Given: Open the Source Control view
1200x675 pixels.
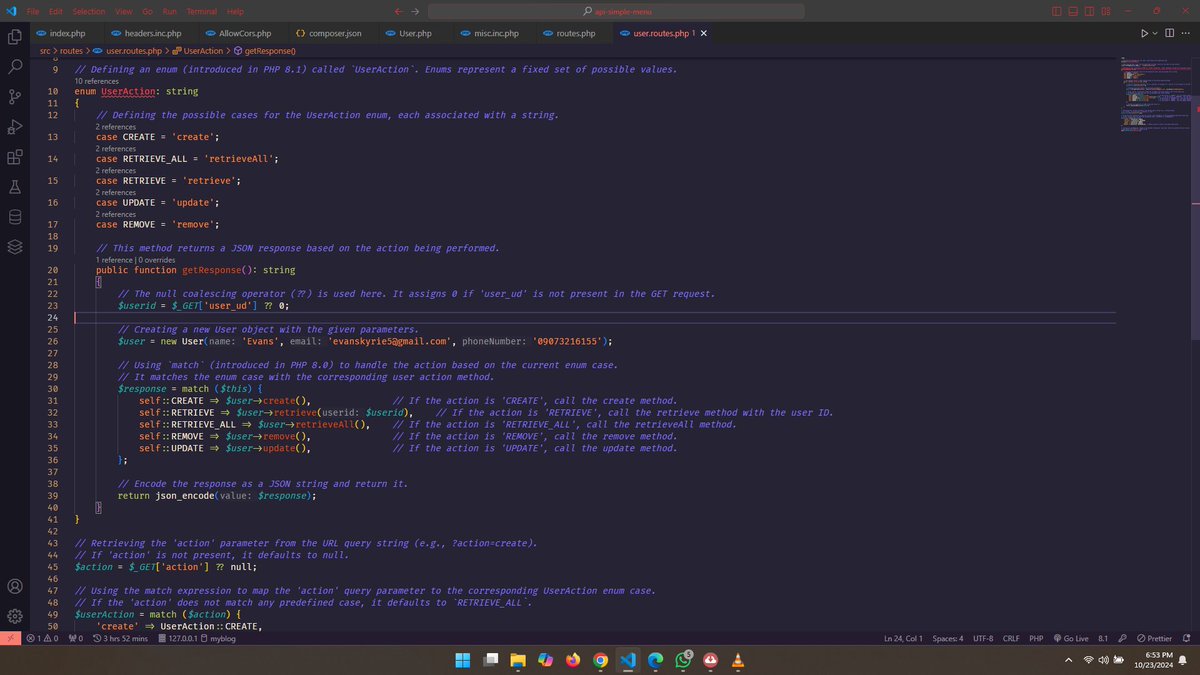Looking at the screenshot, I should [15, 96].
